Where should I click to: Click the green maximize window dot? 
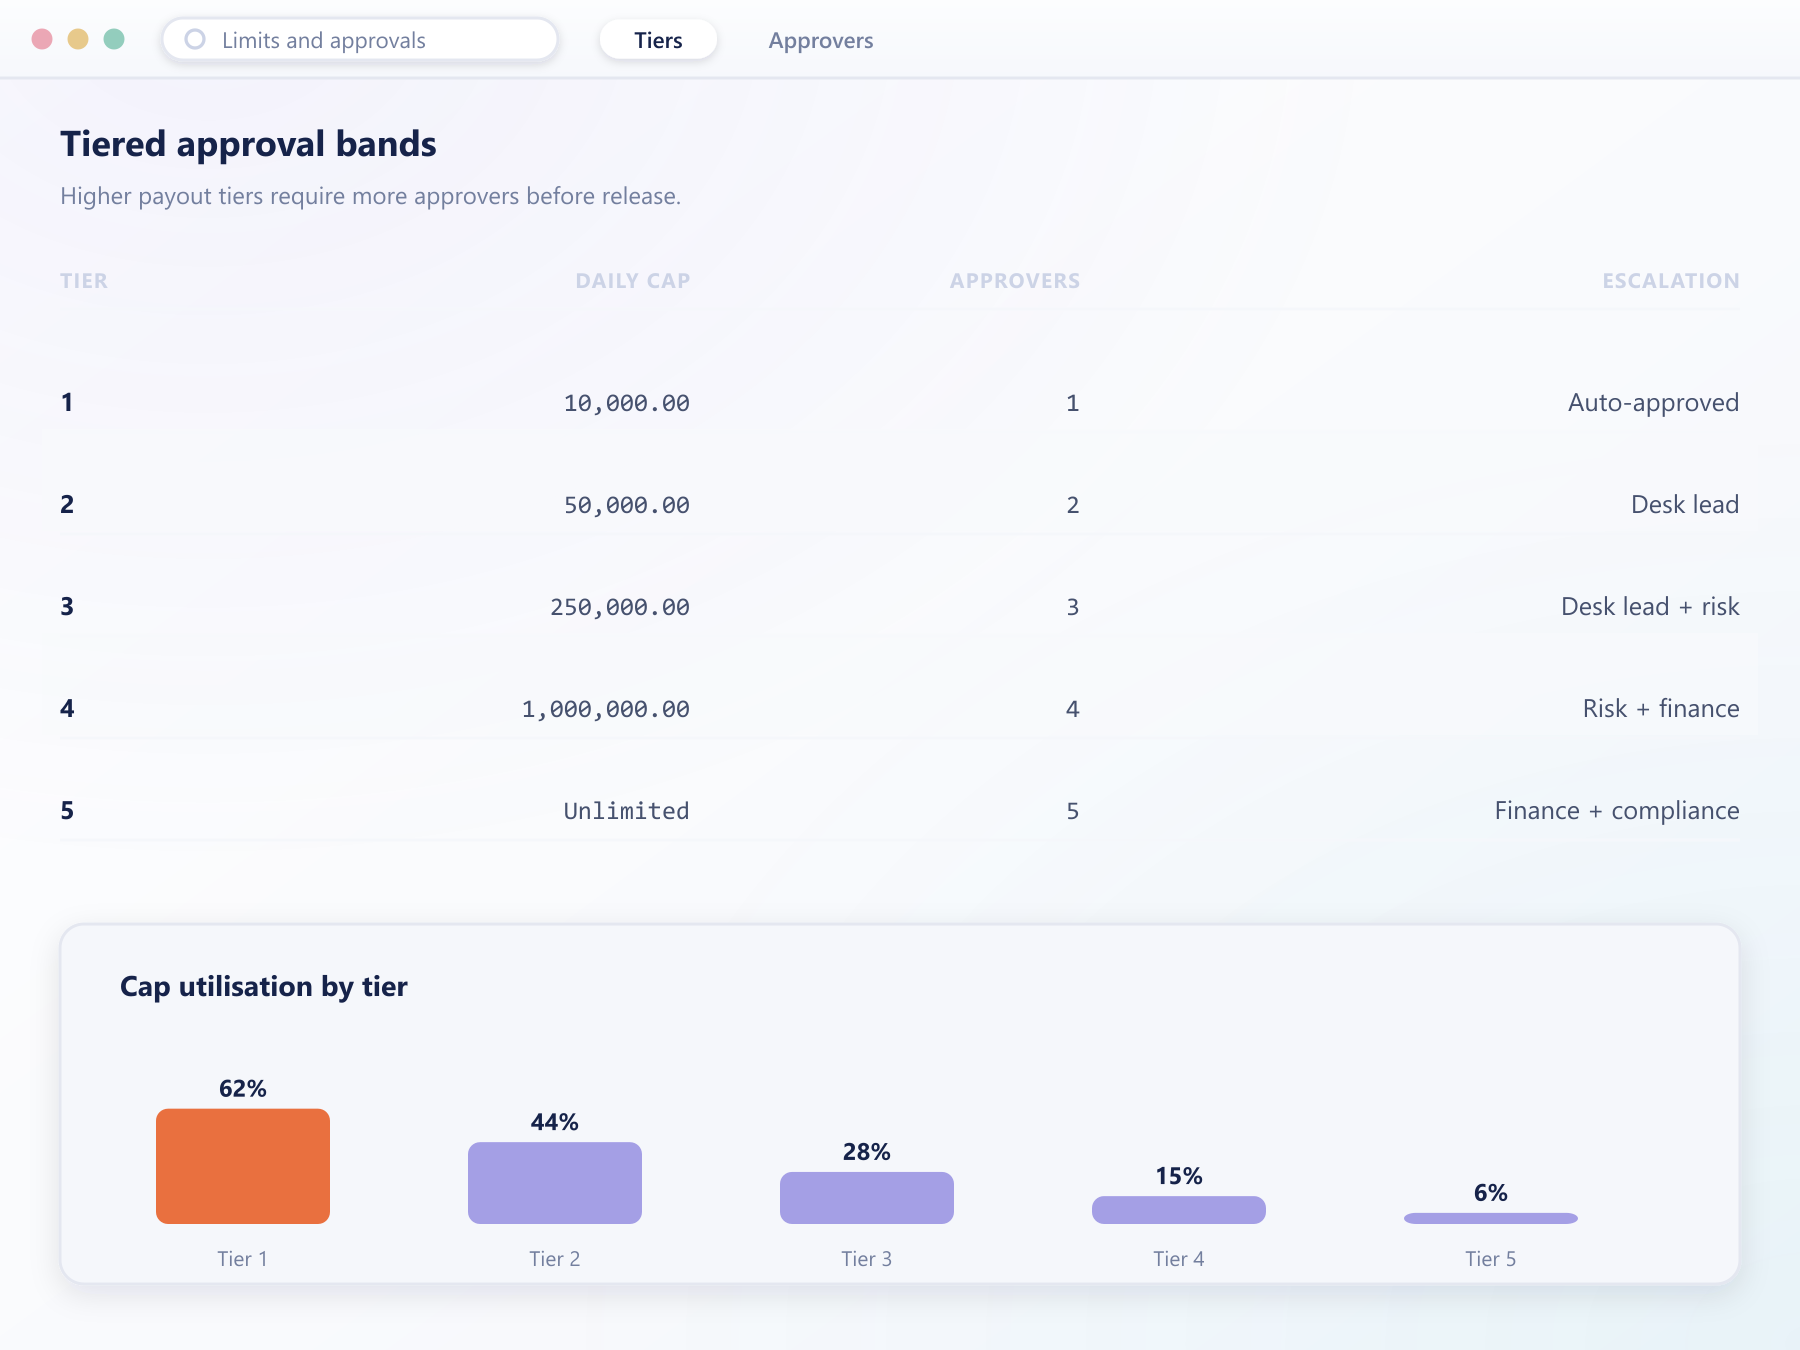click(x=114, y=39)
